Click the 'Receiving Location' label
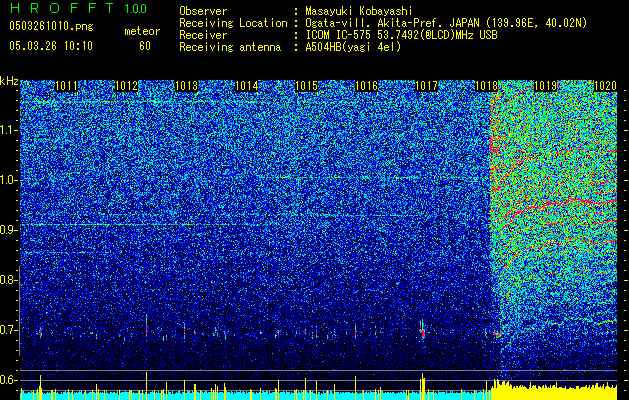The width and height of the screenshot is (629, 400). click(233, 23)
